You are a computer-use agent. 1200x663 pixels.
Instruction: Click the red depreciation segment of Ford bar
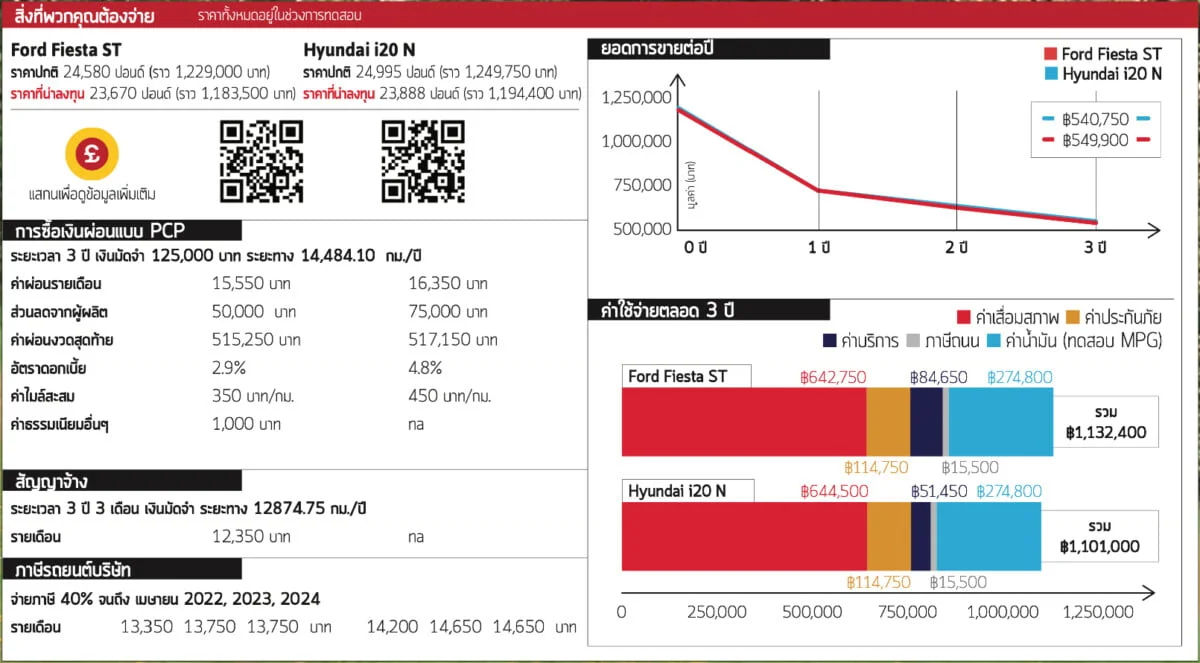click(x=743, y=424)
